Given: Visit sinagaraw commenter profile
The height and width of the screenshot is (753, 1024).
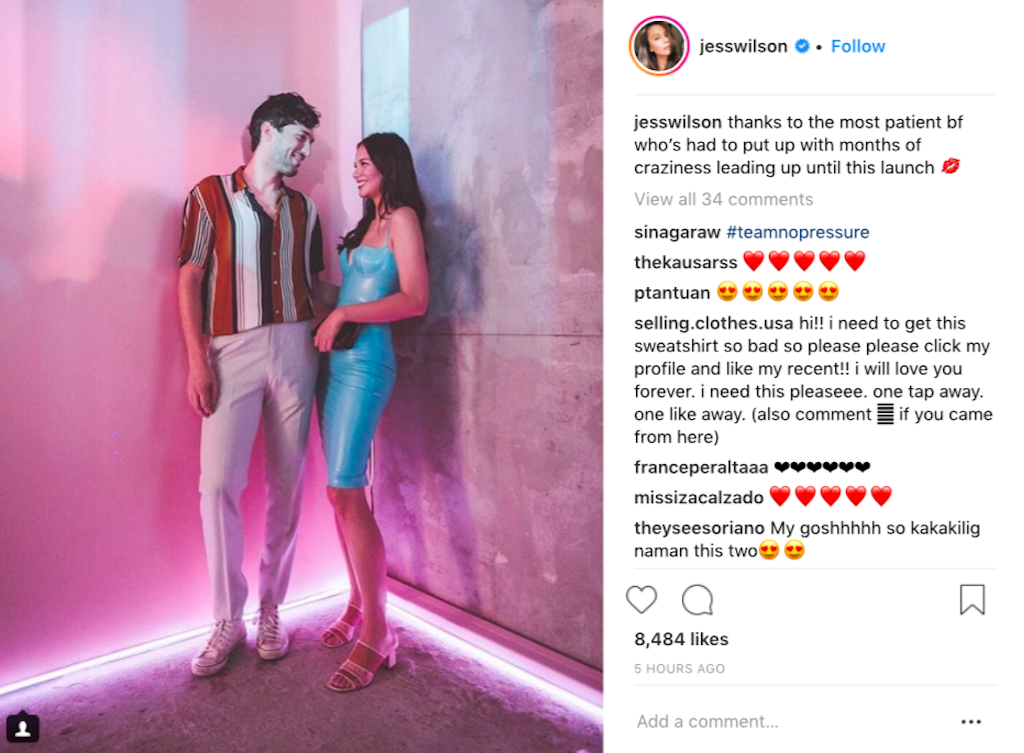Looking at the screenshot, I should (x=677, y=232).
